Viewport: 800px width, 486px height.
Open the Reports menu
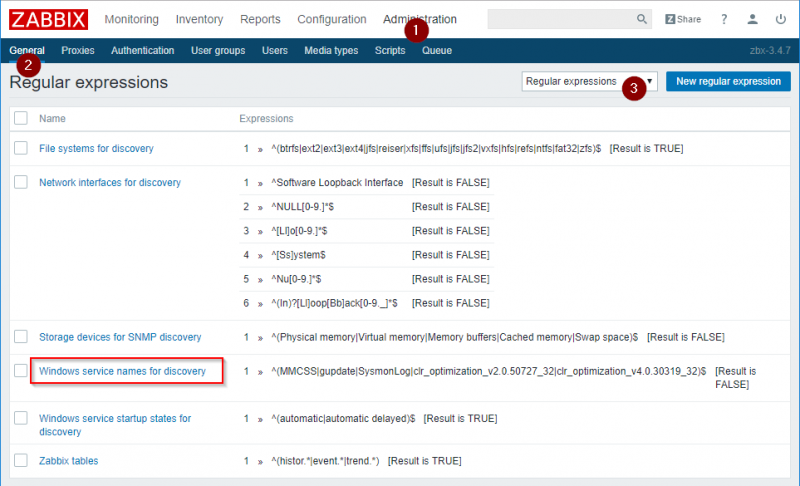(x=260, y=19)
